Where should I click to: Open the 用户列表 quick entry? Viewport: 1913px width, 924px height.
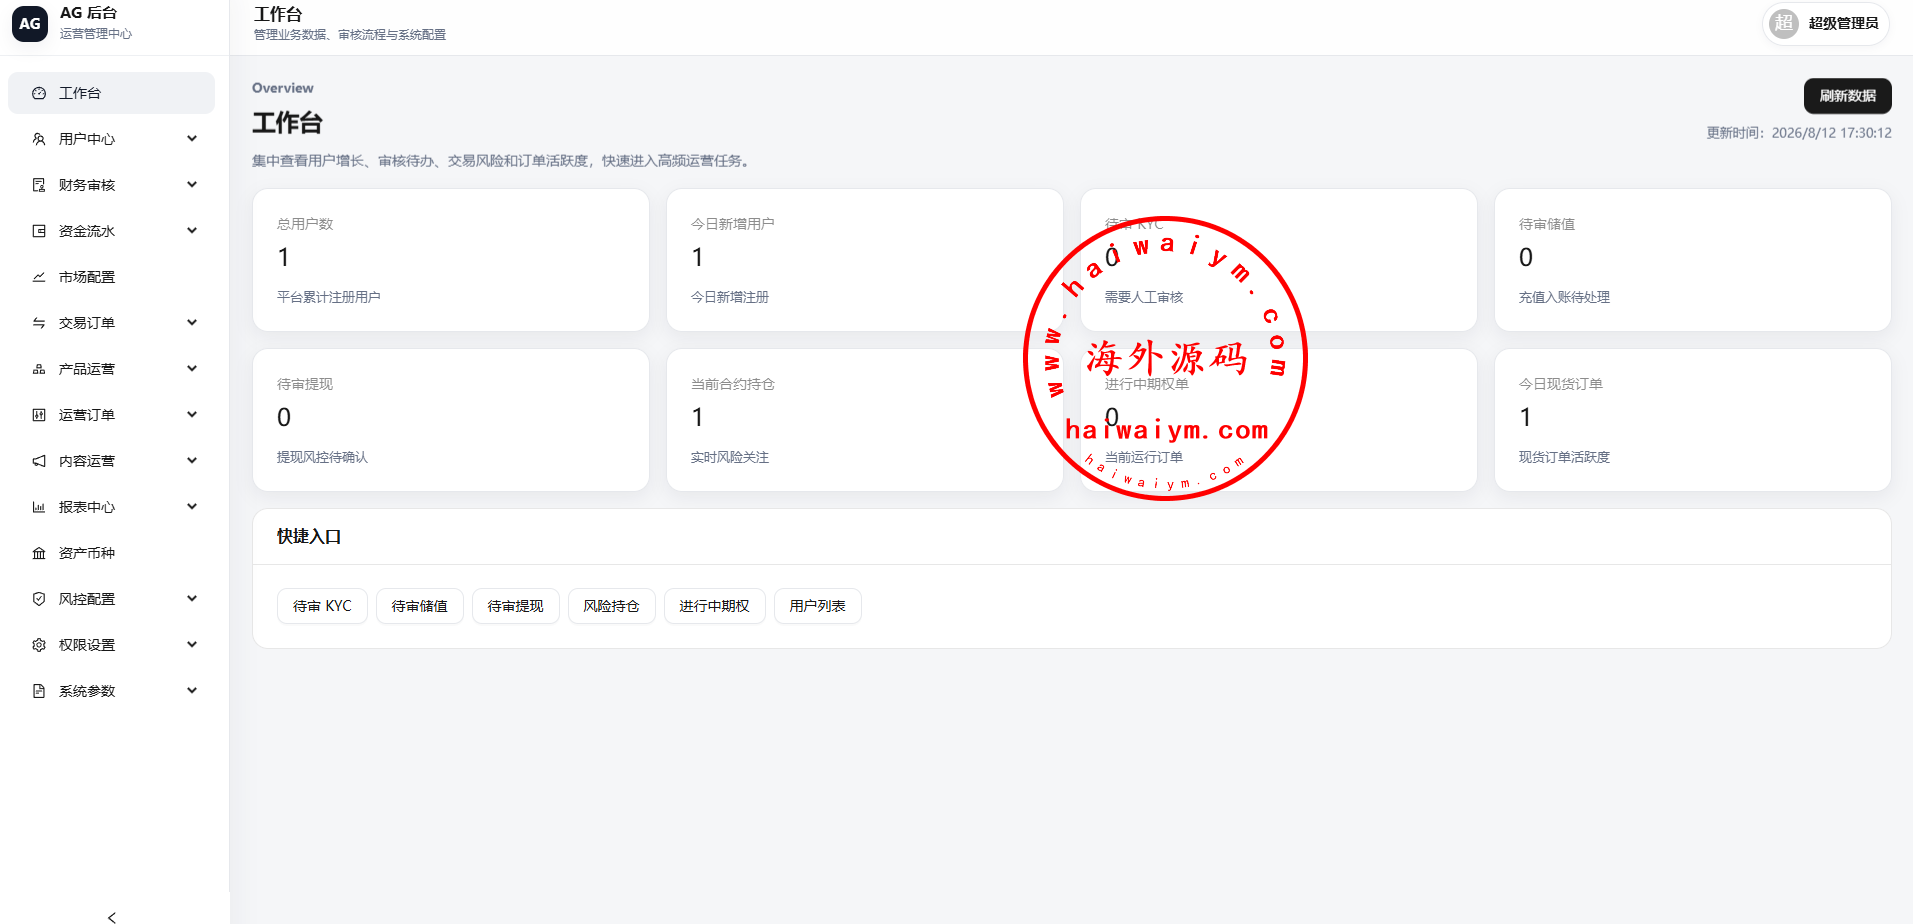tap(818, 606)
